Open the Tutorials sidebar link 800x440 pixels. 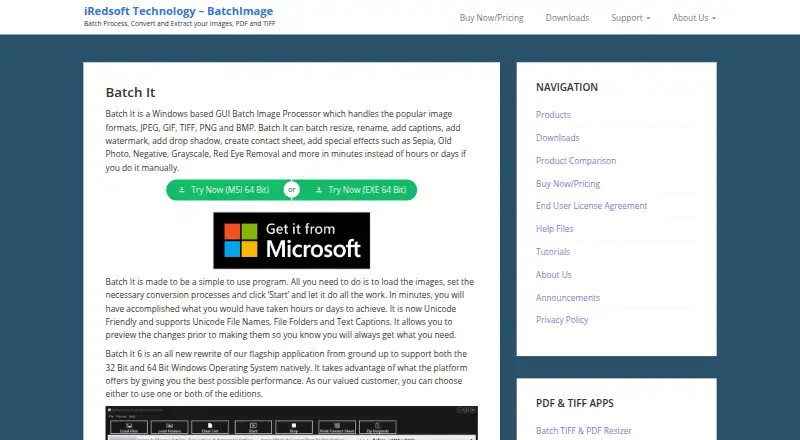pos(553,252)
